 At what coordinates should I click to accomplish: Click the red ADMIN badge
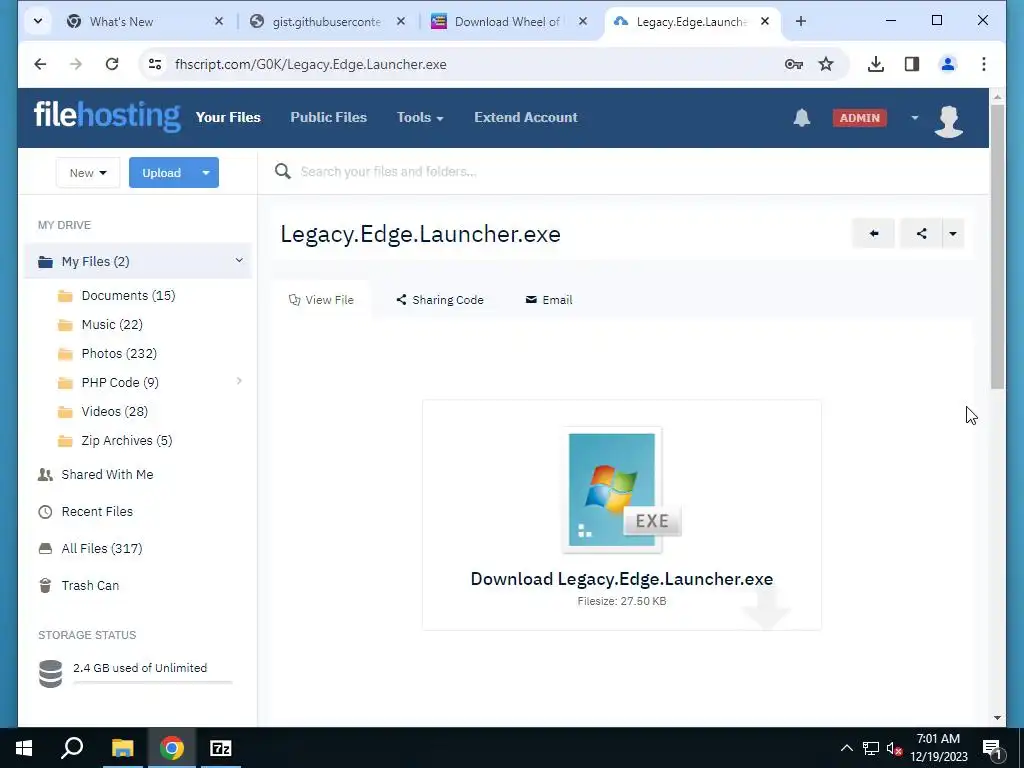click(859, 118)
